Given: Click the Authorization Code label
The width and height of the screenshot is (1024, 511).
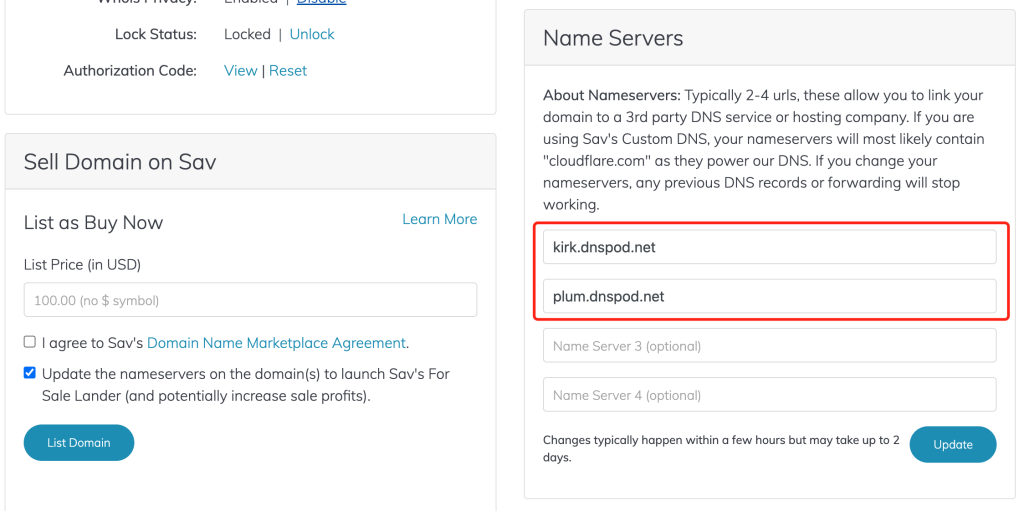Looking at the screenshot, I should click(130, 71).
